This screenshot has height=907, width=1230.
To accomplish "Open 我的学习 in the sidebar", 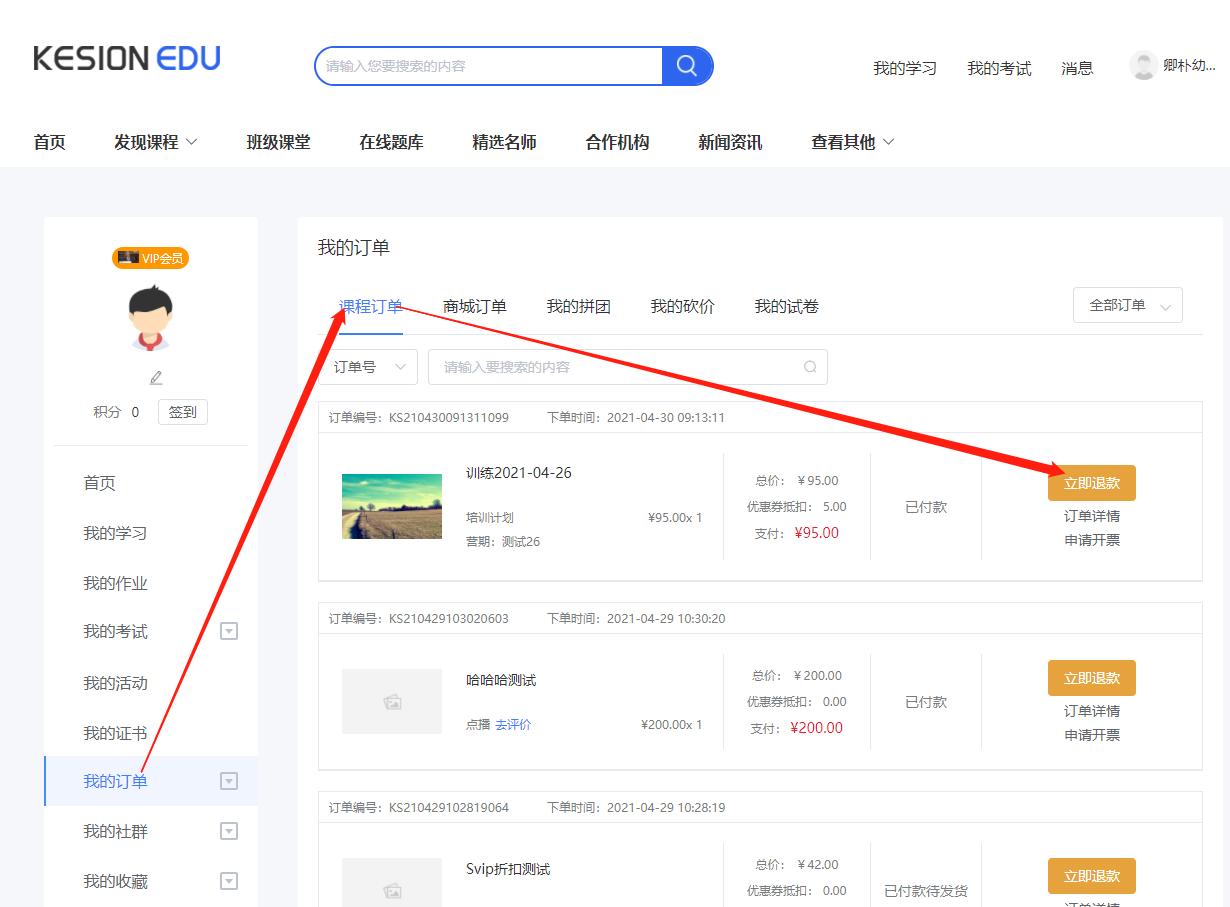I will coord(115,533).
